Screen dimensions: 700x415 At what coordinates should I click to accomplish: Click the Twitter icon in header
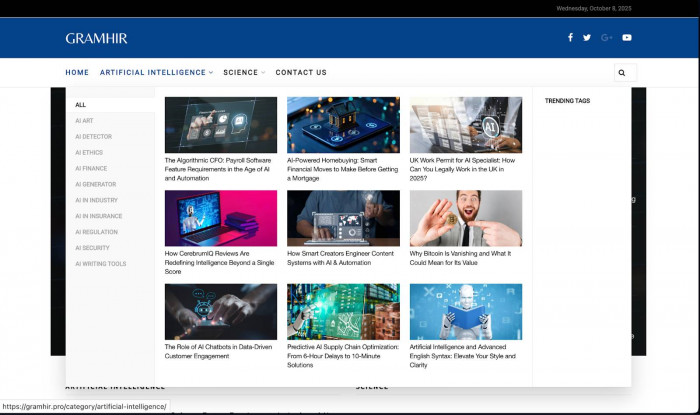click(587, 38)
